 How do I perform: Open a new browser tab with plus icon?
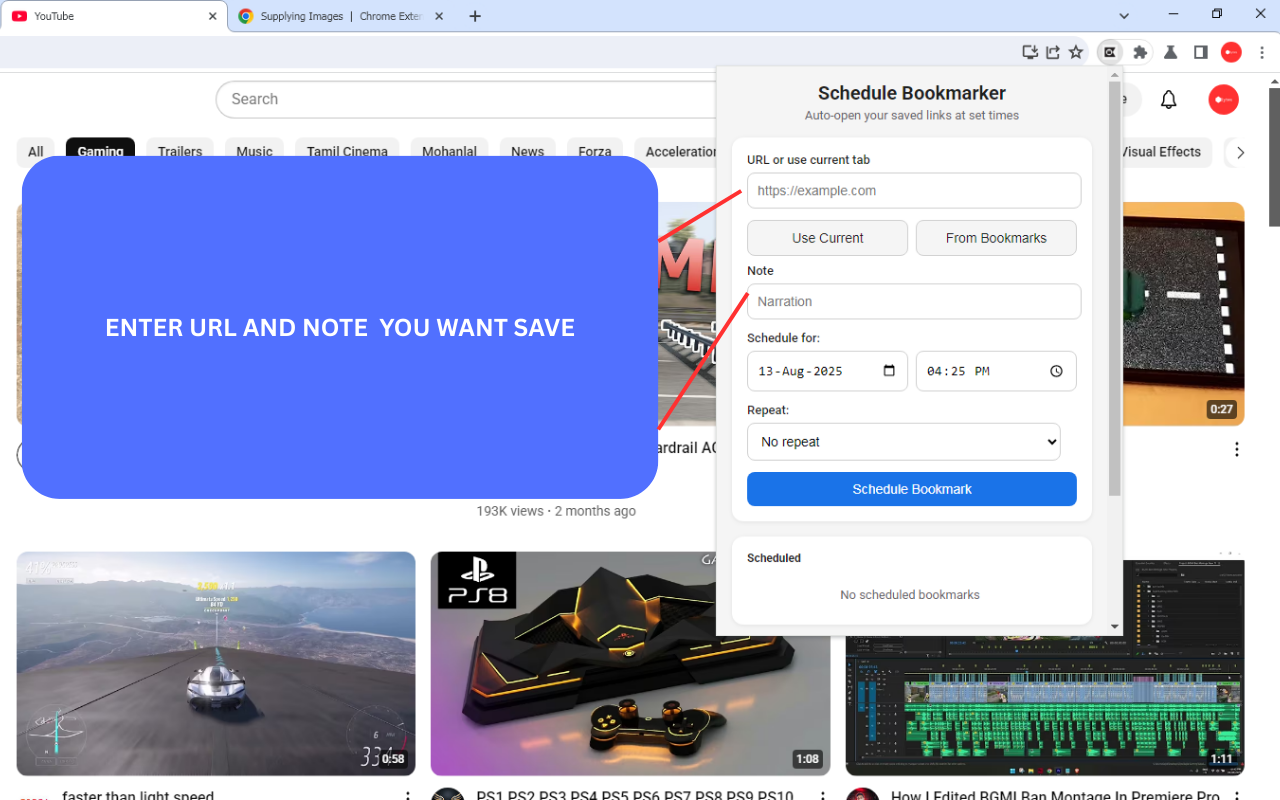click(475, 16)
